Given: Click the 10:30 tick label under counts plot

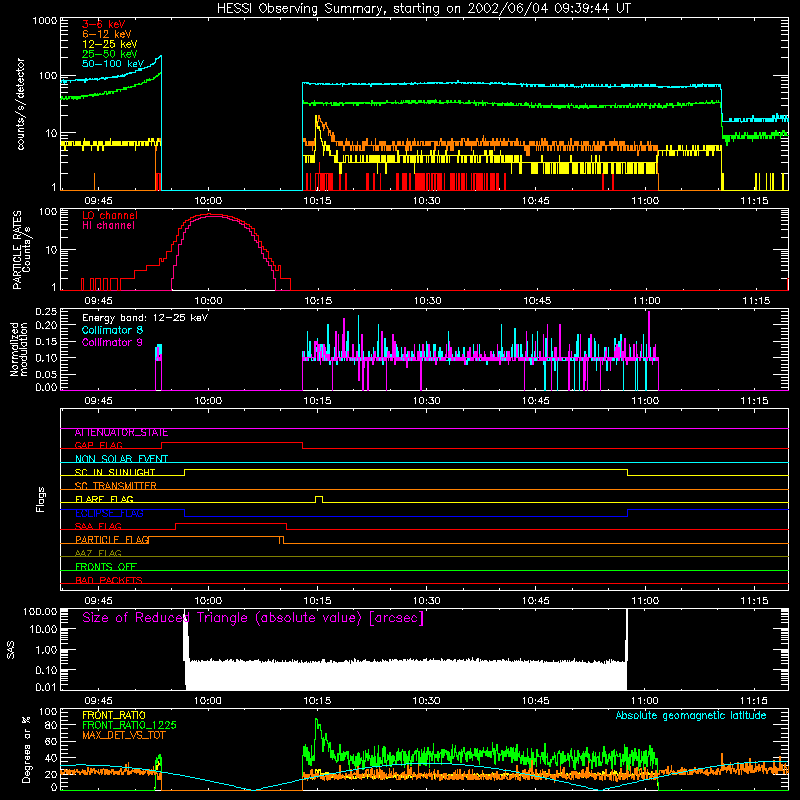Looking at the screenshot, I should 427,201.
